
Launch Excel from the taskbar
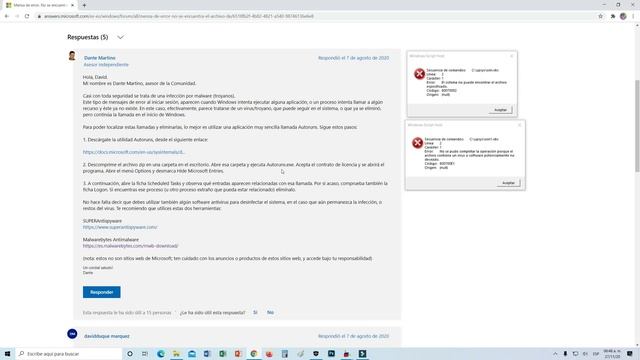pos(222,353)
